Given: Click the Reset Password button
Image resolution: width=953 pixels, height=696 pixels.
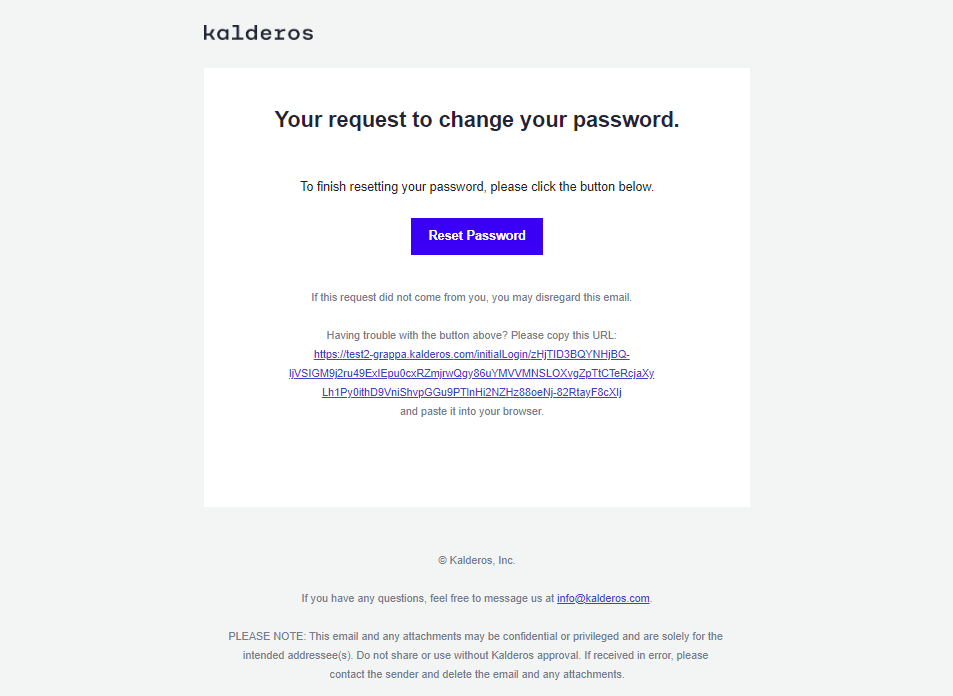Looking at the screenshot, I should (476, 236).
